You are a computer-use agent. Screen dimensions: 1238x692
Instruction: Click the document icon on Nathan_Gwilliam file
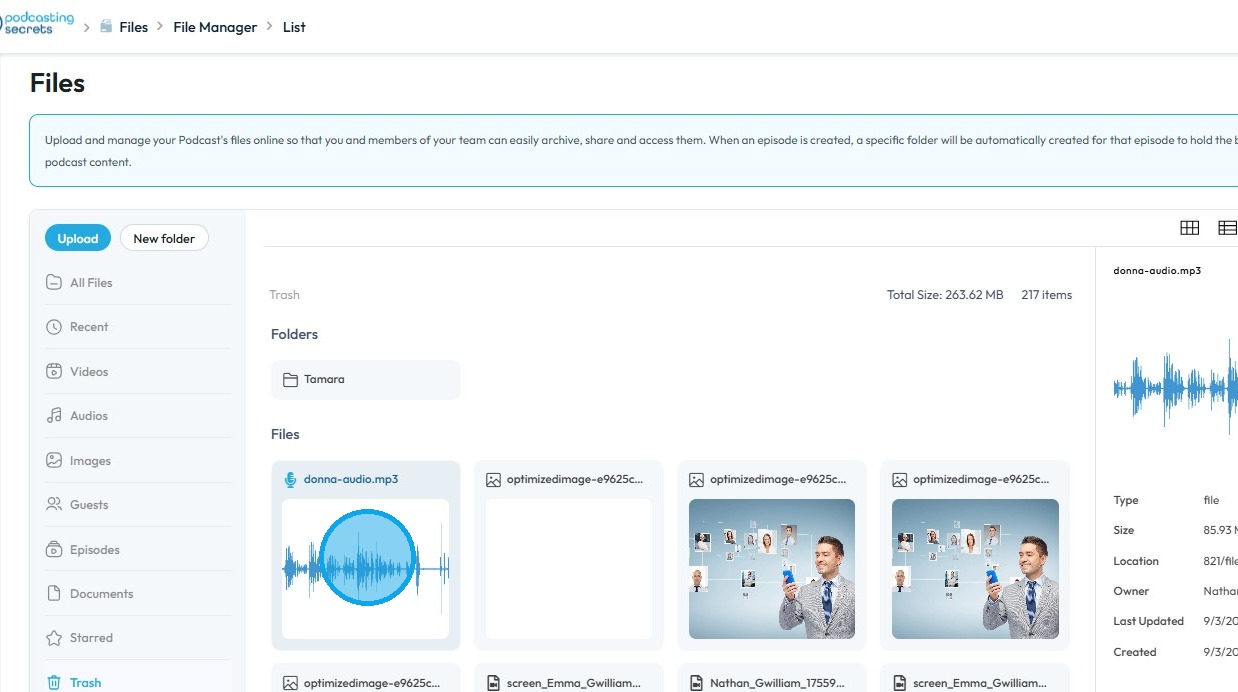tap(696, 683)
